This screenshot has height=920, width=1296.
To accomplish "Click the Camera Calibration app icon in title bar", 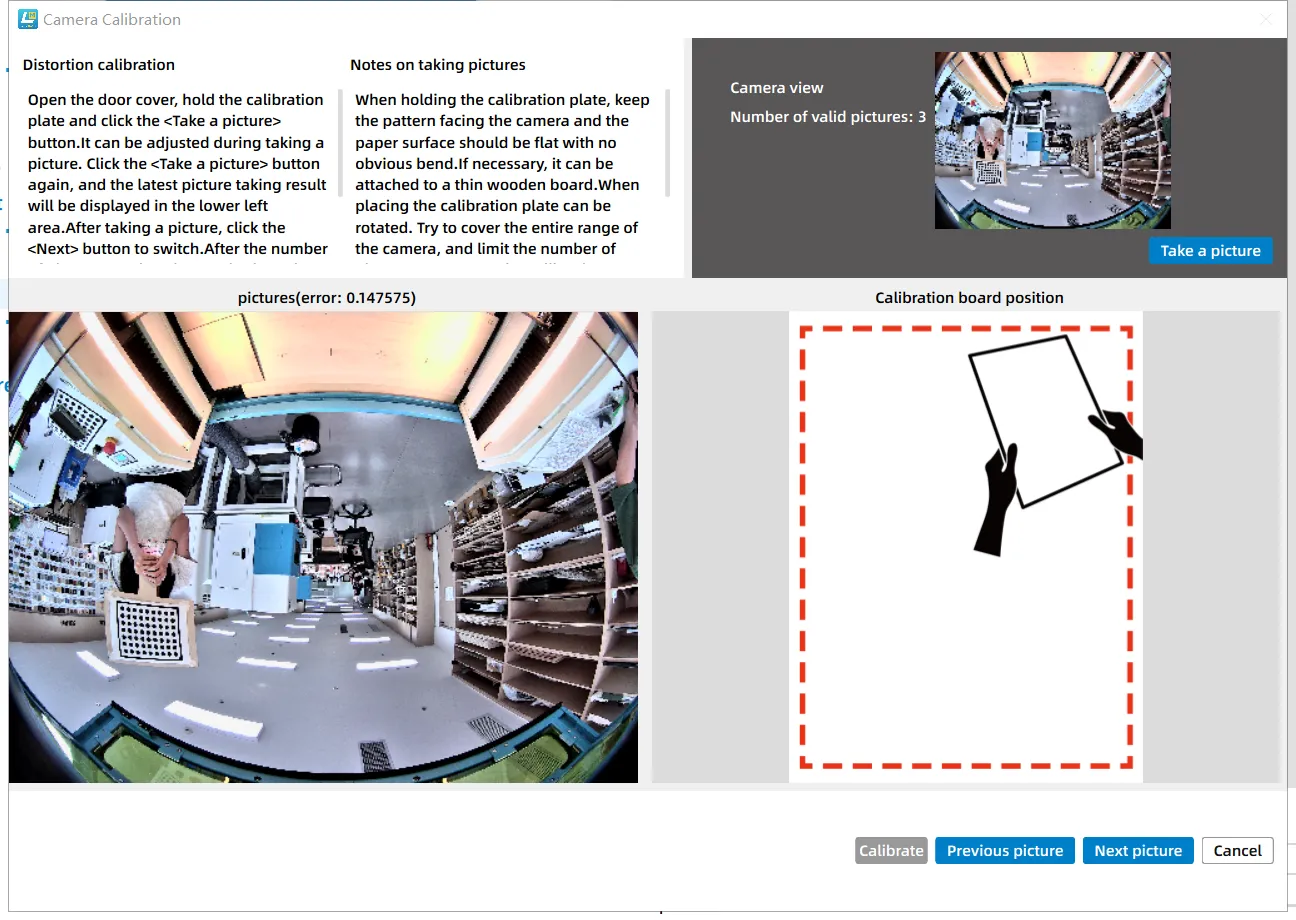I will tap(28, 19).
